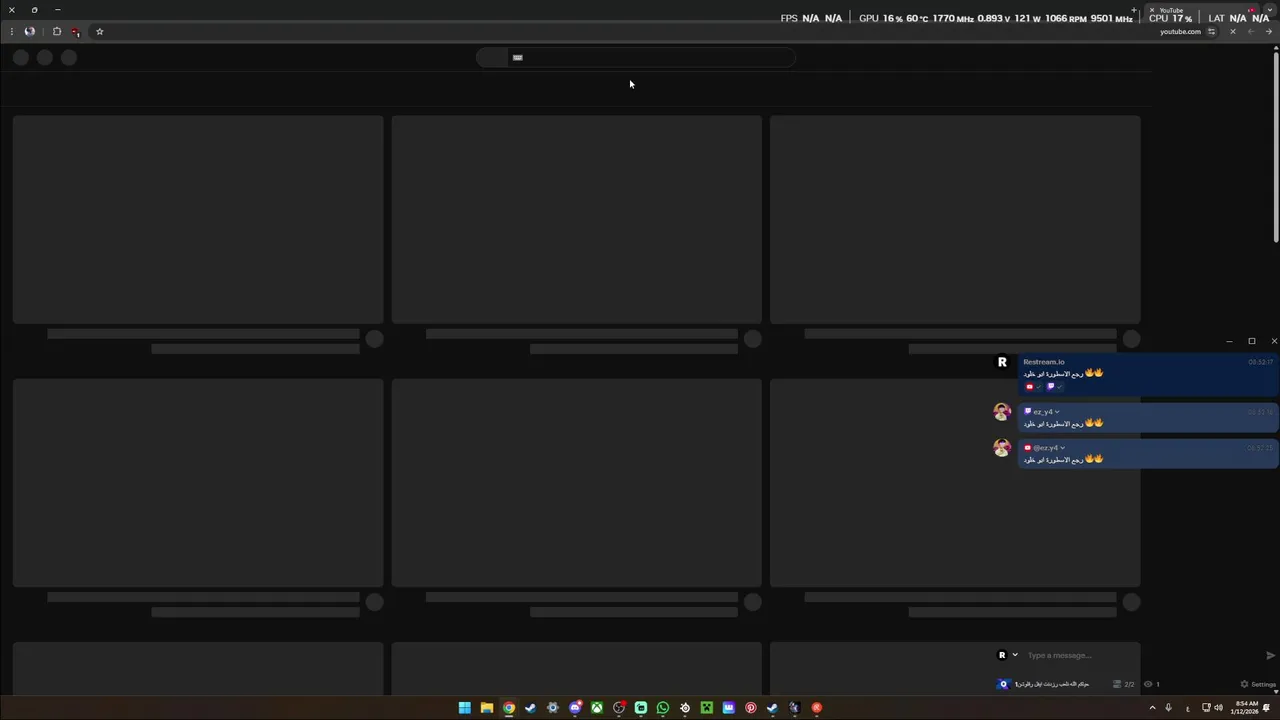Screen dimensions: 1280x720
Task: Open the notification bell in the system tray
Action: [1266, 708]
